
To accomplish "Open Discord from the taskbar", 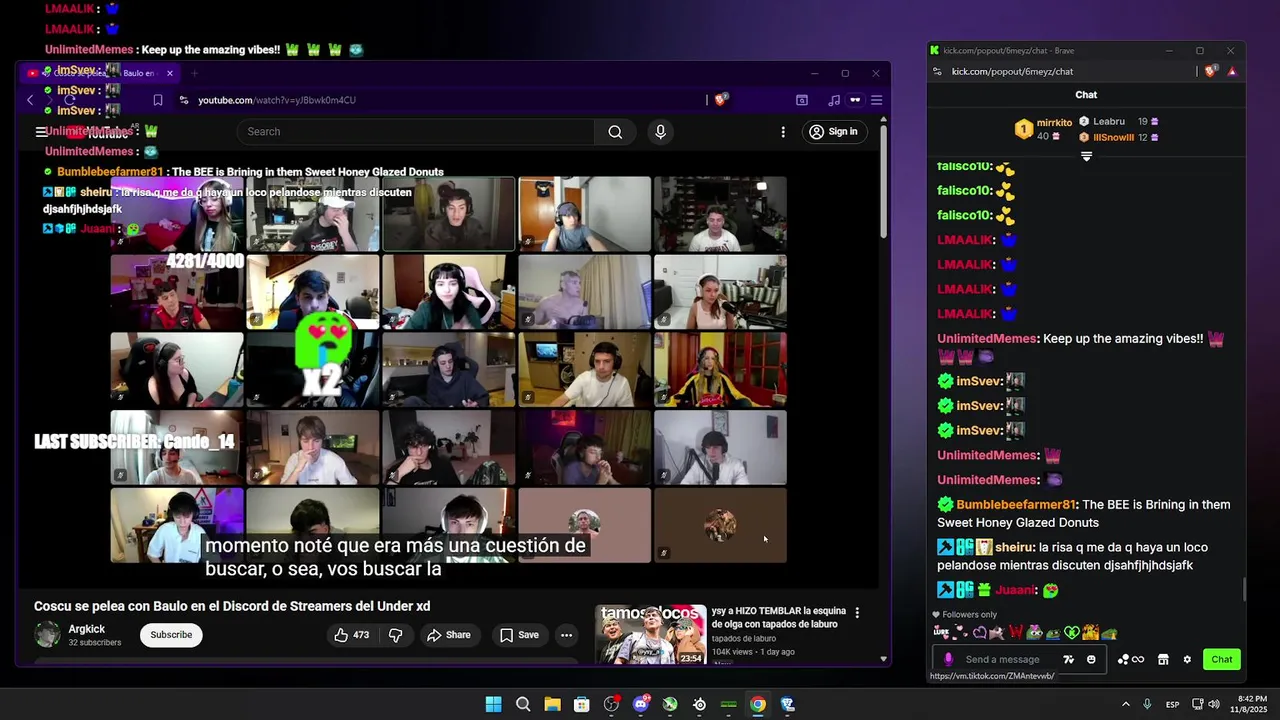I will (x=641, y=704).
